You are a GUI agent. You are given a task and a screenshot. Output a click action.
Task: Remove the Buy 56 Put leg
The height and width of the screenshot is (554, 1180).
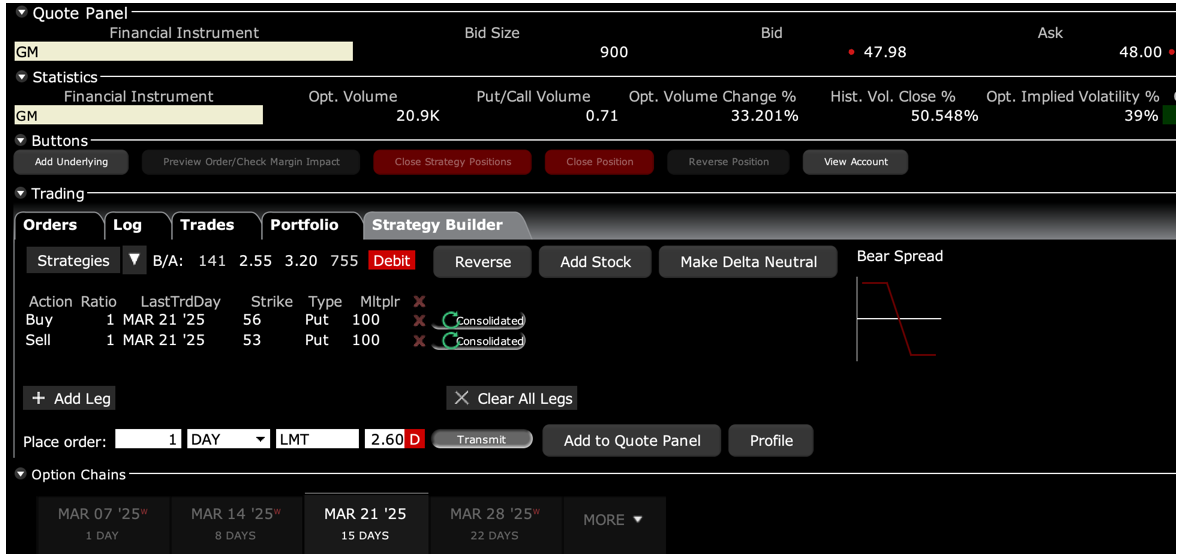point(419,321)
